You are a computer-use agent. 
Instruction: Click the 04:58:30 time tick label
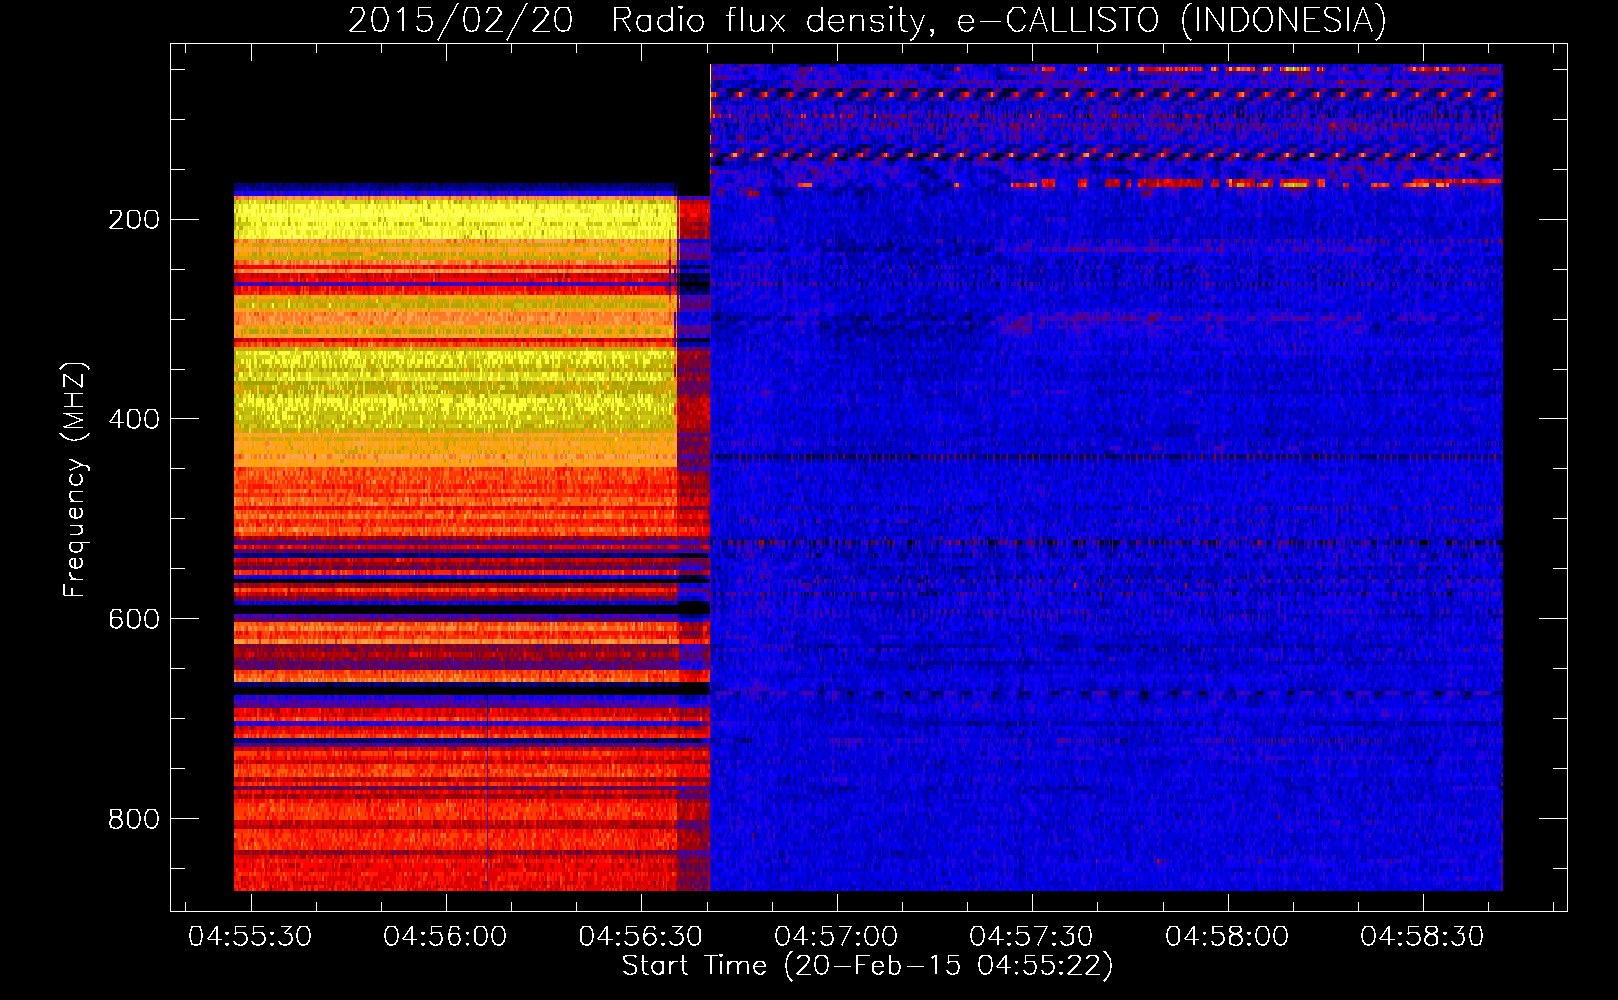point(1422,937)
